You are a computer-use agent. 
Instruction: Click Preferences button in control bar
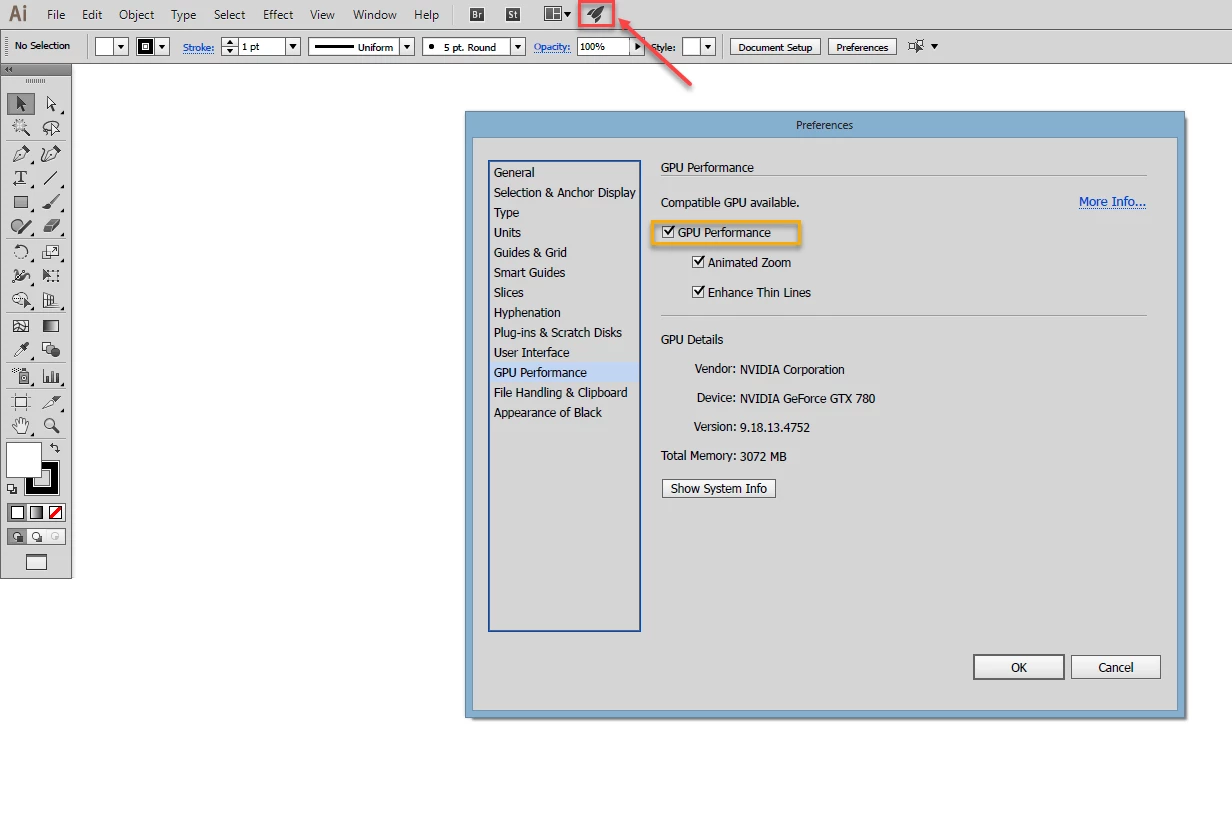(x=862, y=47)
